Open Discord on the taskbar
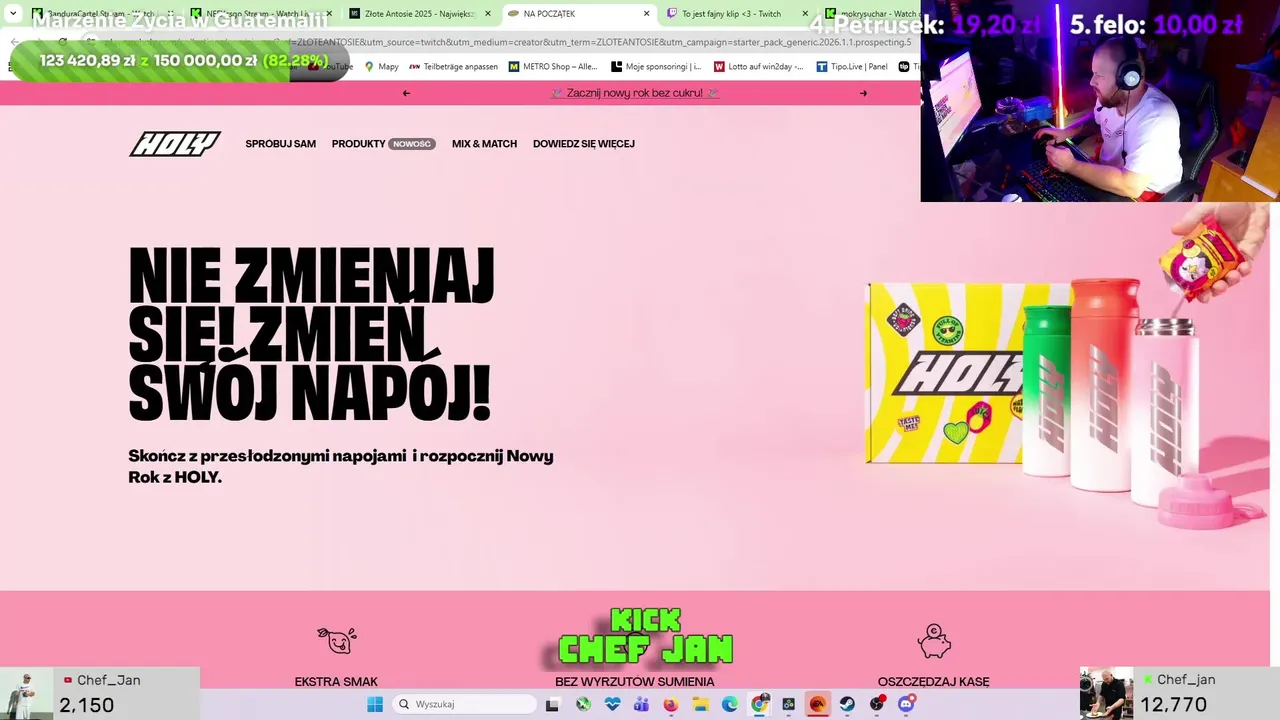Screen dimensions: 1280x720 pos(906,704)
